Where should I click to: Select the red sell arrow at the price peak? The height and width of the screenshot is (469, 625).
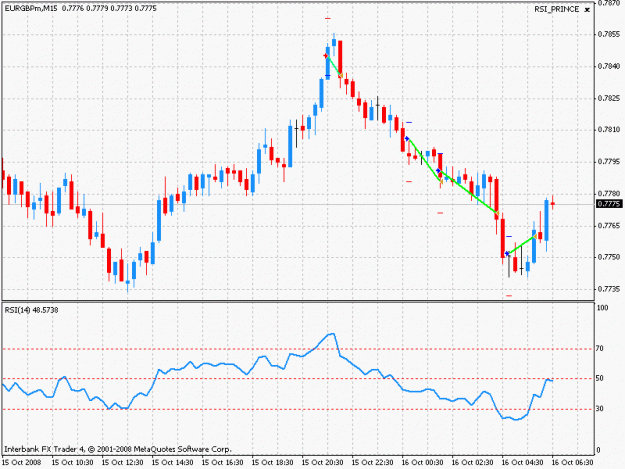click(326, 56)
